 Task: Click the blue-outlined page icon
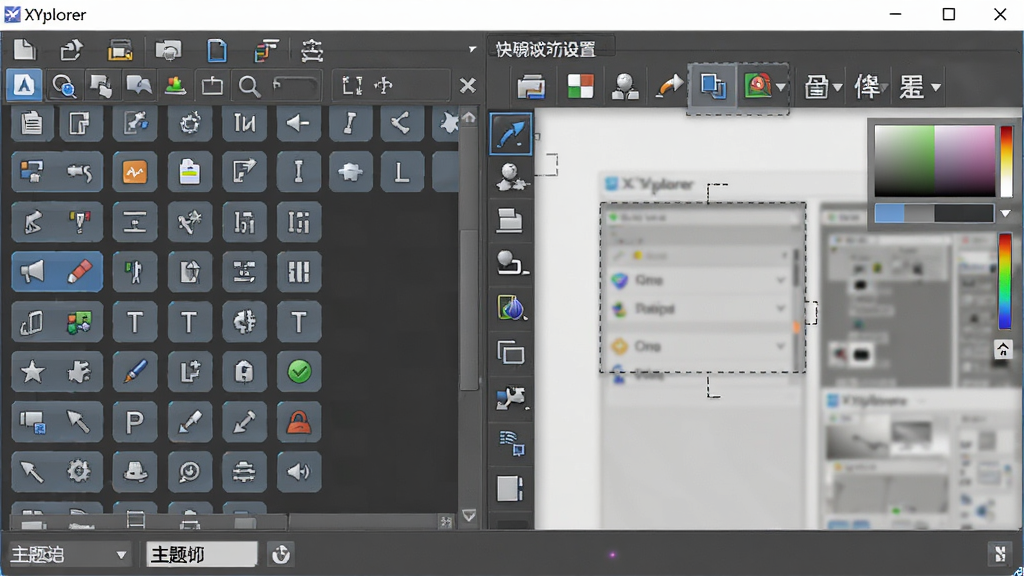click(x=217, y=50)
